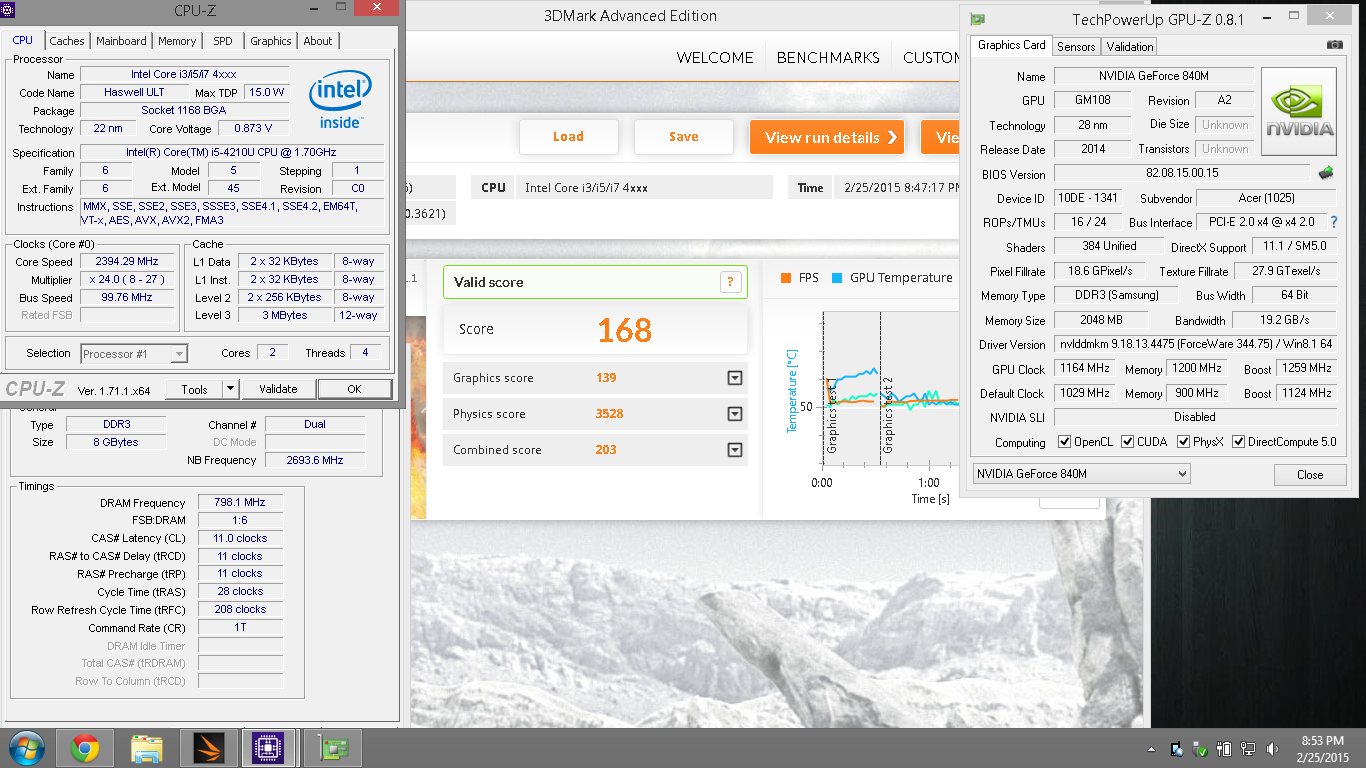Show hidden tray icons arrow
Image resolution: width=1366 pixels, height=768 pixels.
point(1151,749)
